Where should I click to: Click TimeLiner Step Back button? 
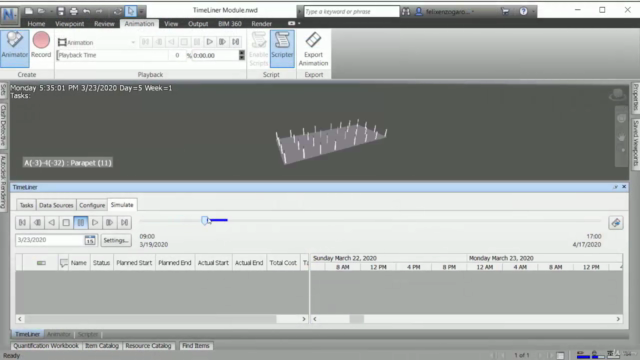pyautogui.click(x=37, y=222)
